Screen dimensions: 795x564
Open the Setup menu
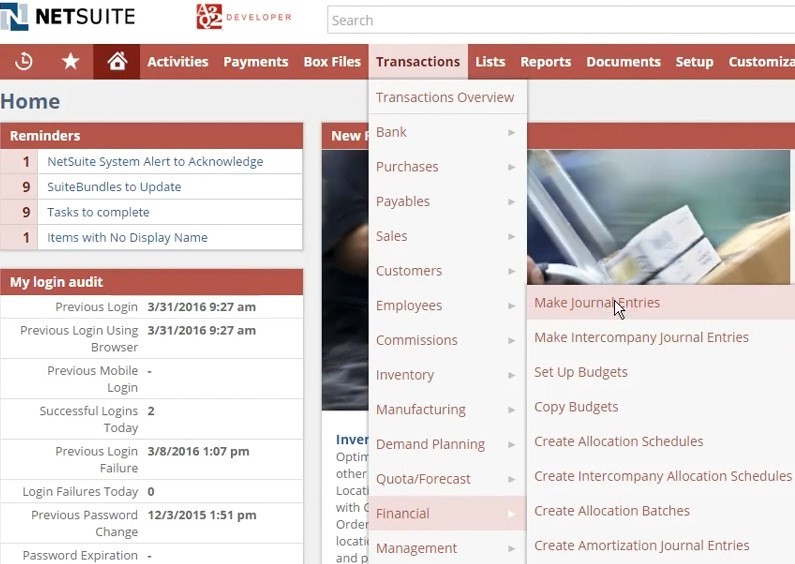pyautogui.click(x=694, y=61)
